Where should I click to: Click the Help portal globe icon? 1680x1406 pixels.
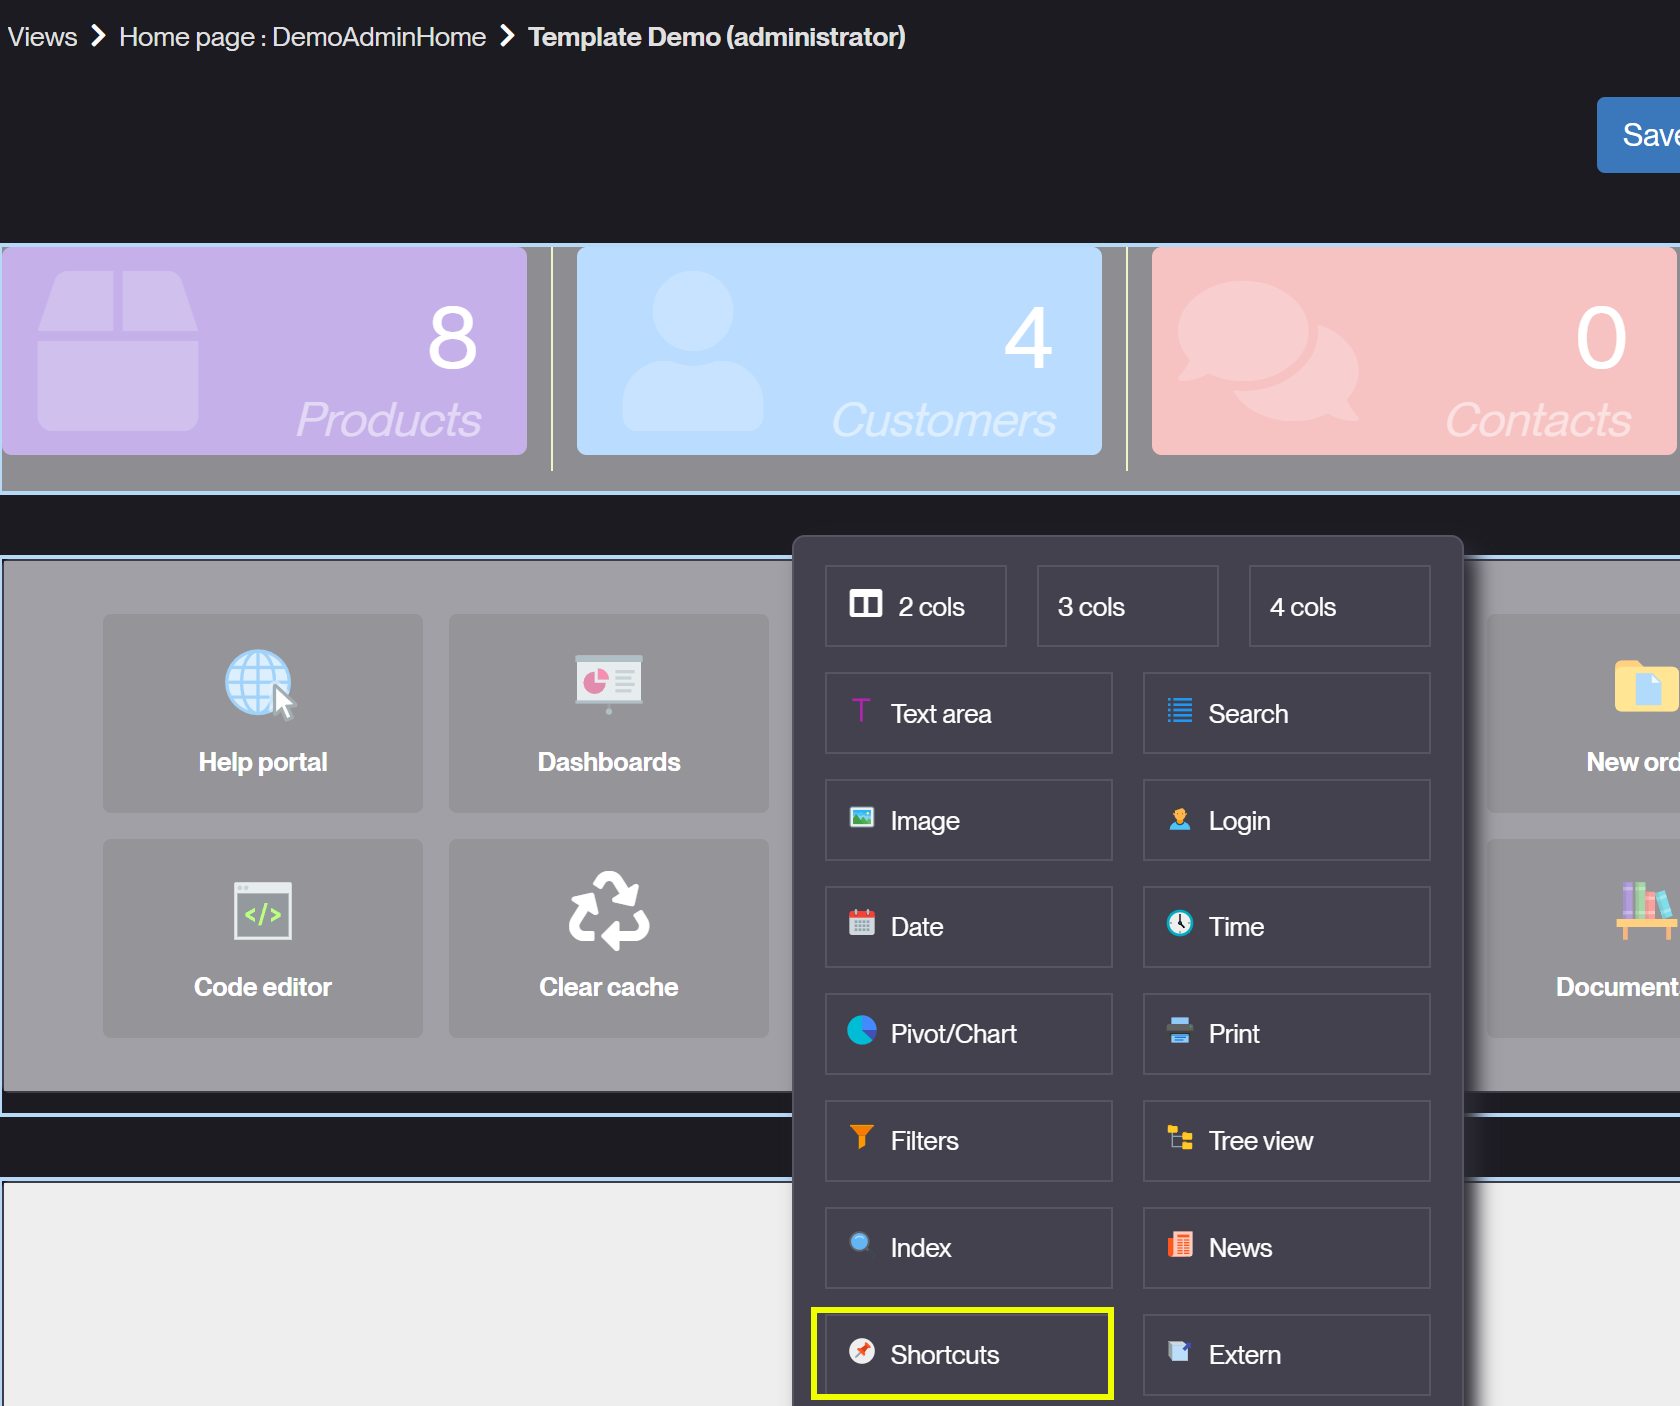coord(259,683)
